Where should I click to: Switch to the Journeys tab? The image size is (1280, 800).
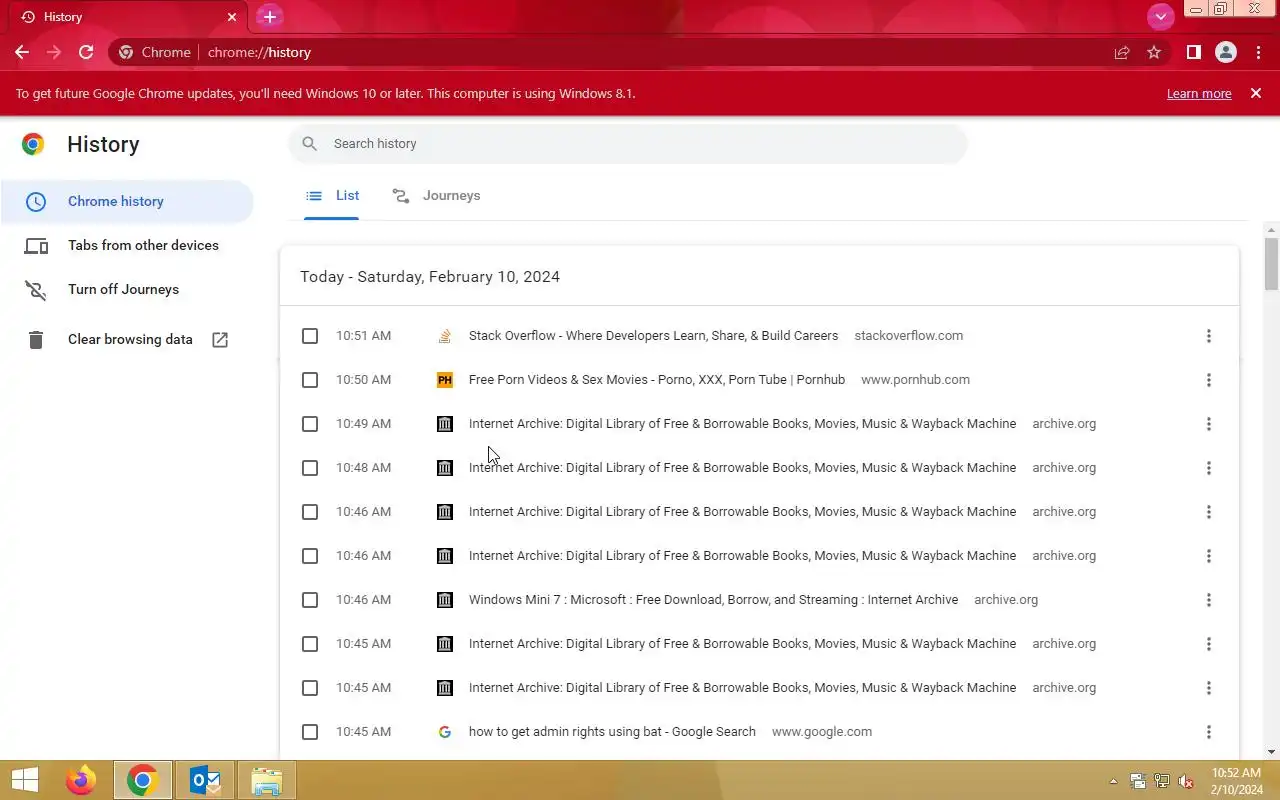pos(436,196)
